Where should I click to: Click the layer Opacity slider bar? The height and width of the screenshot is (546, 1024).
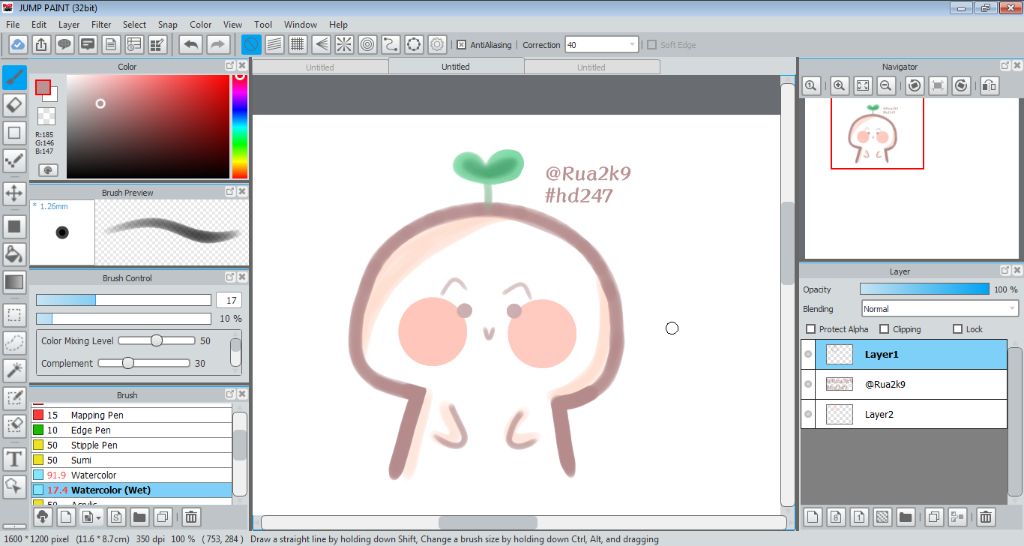pos(924,289)
